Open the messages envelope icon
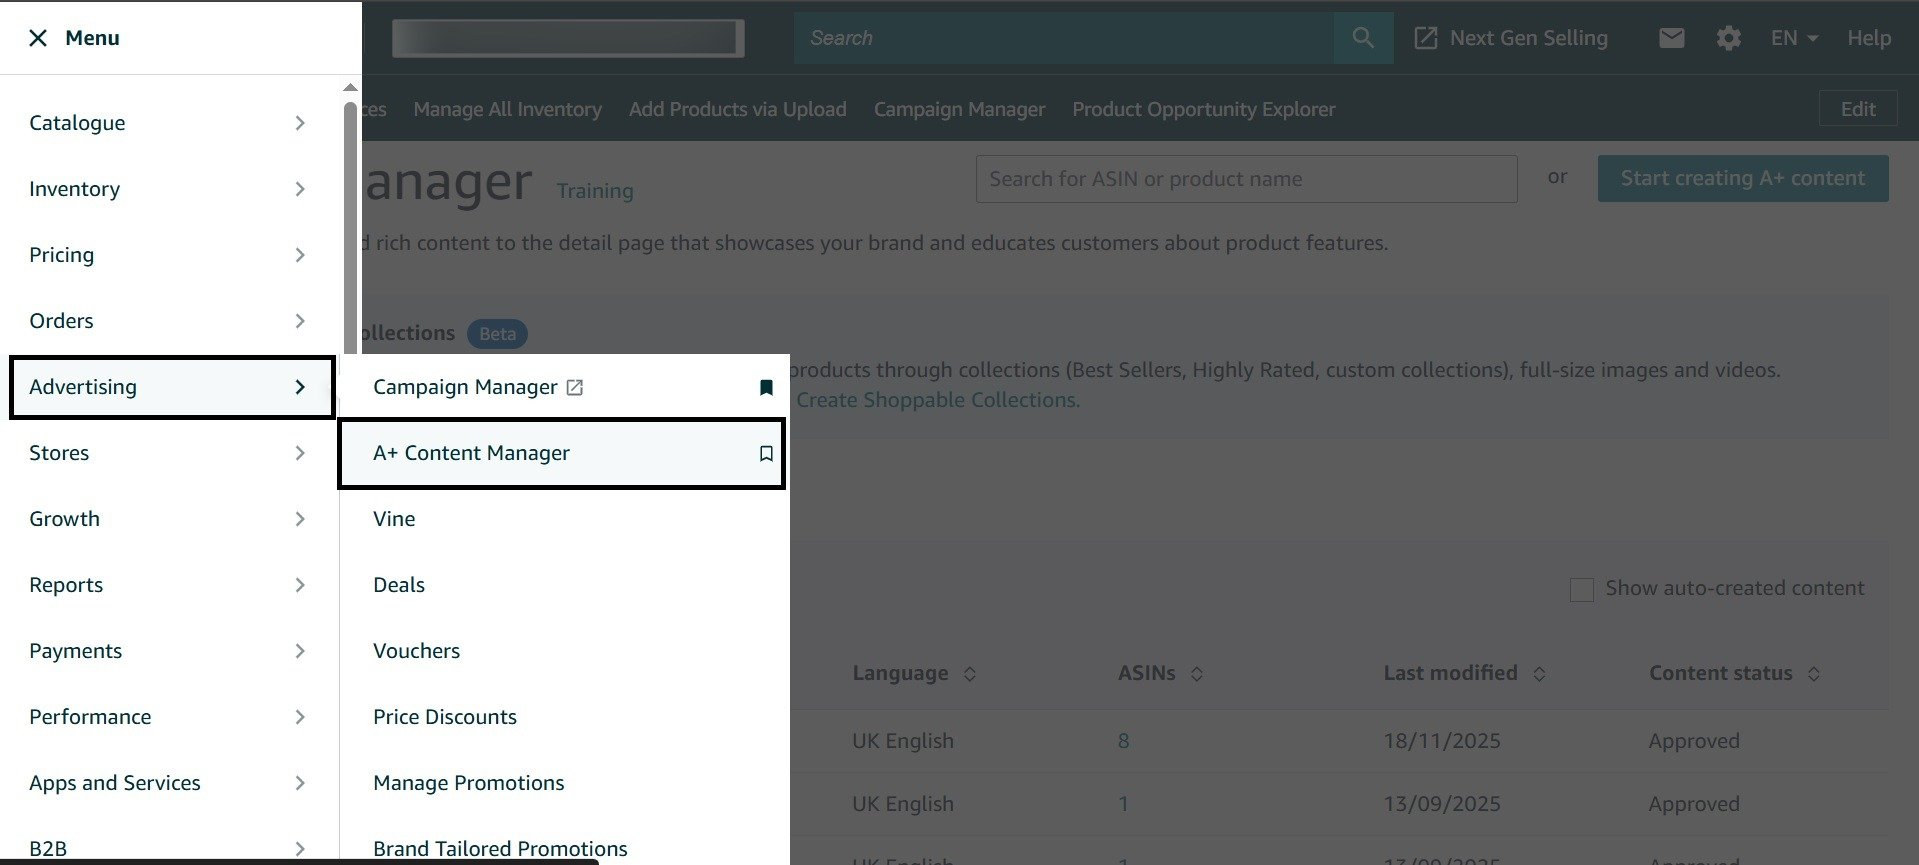The height and width of the screenshot is (865, 1919). (1671, 38)
